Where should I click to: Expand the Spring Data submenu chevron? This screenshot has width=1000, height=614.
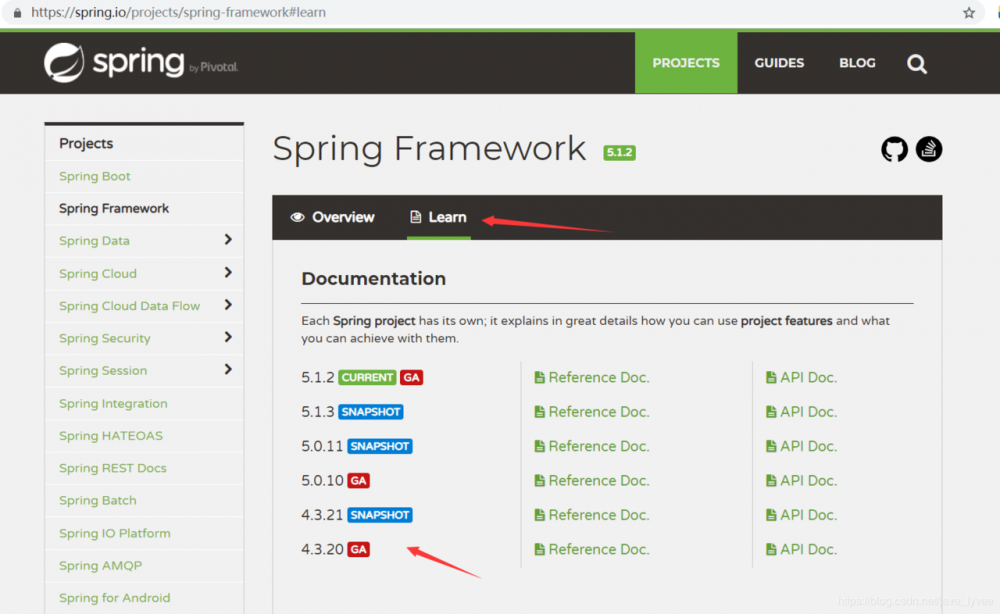click(x=228, y=240)
